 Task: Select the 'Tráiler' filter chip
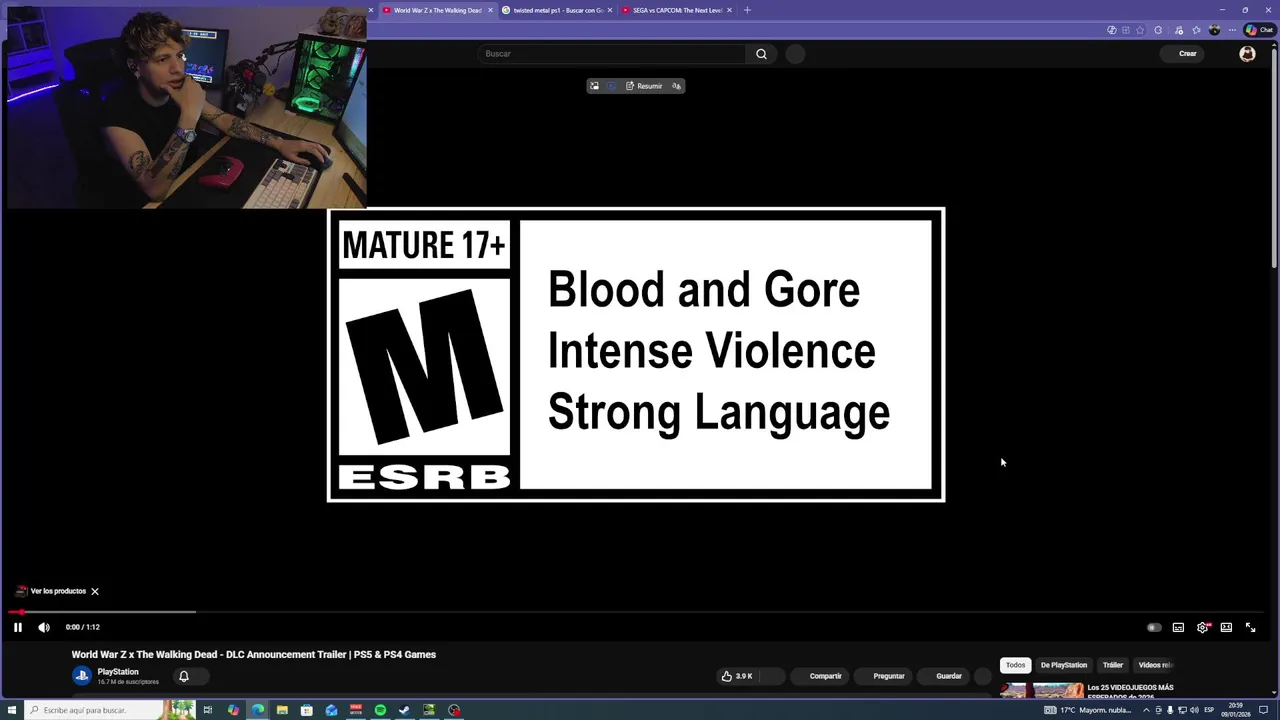(x=1113, y=665)
